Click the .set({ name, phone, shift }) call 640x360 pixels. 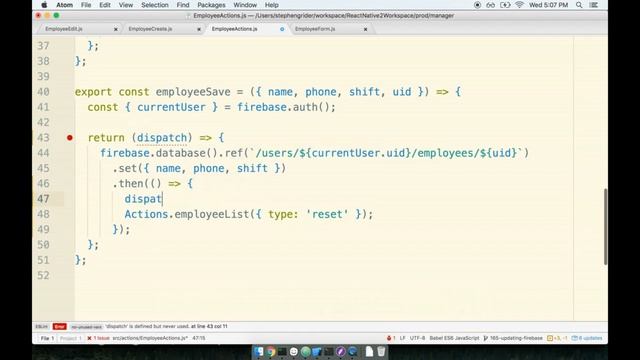(x=199, y=168)
